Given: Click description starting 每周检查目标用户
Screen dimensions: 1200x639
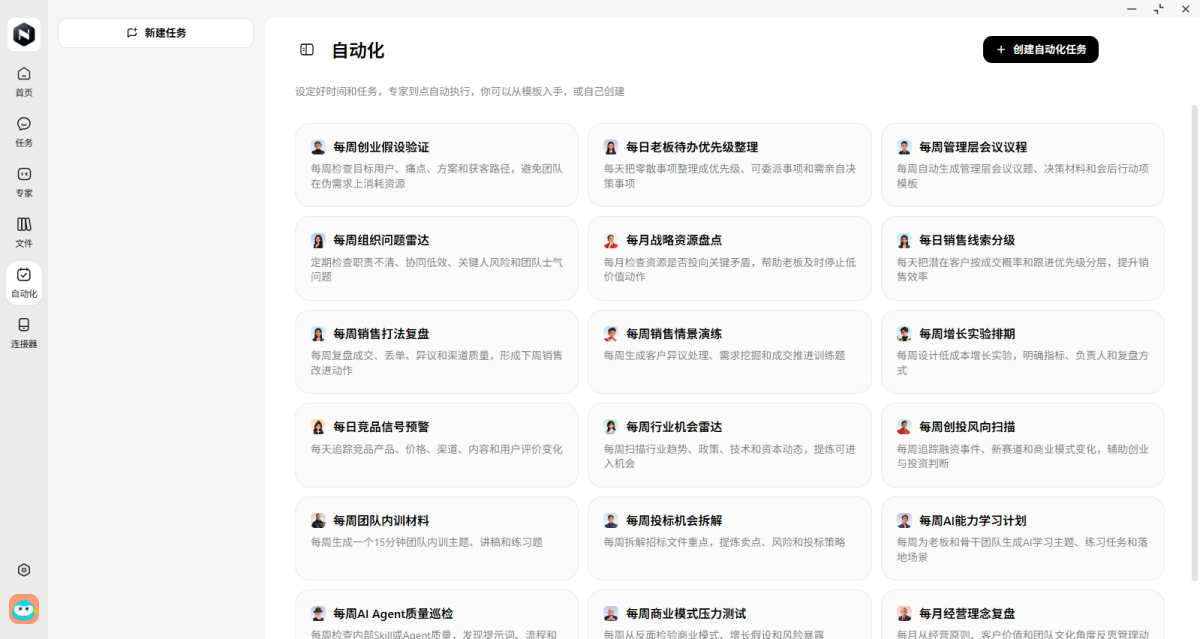Looking at the screenshot, I should click(436, 176).
